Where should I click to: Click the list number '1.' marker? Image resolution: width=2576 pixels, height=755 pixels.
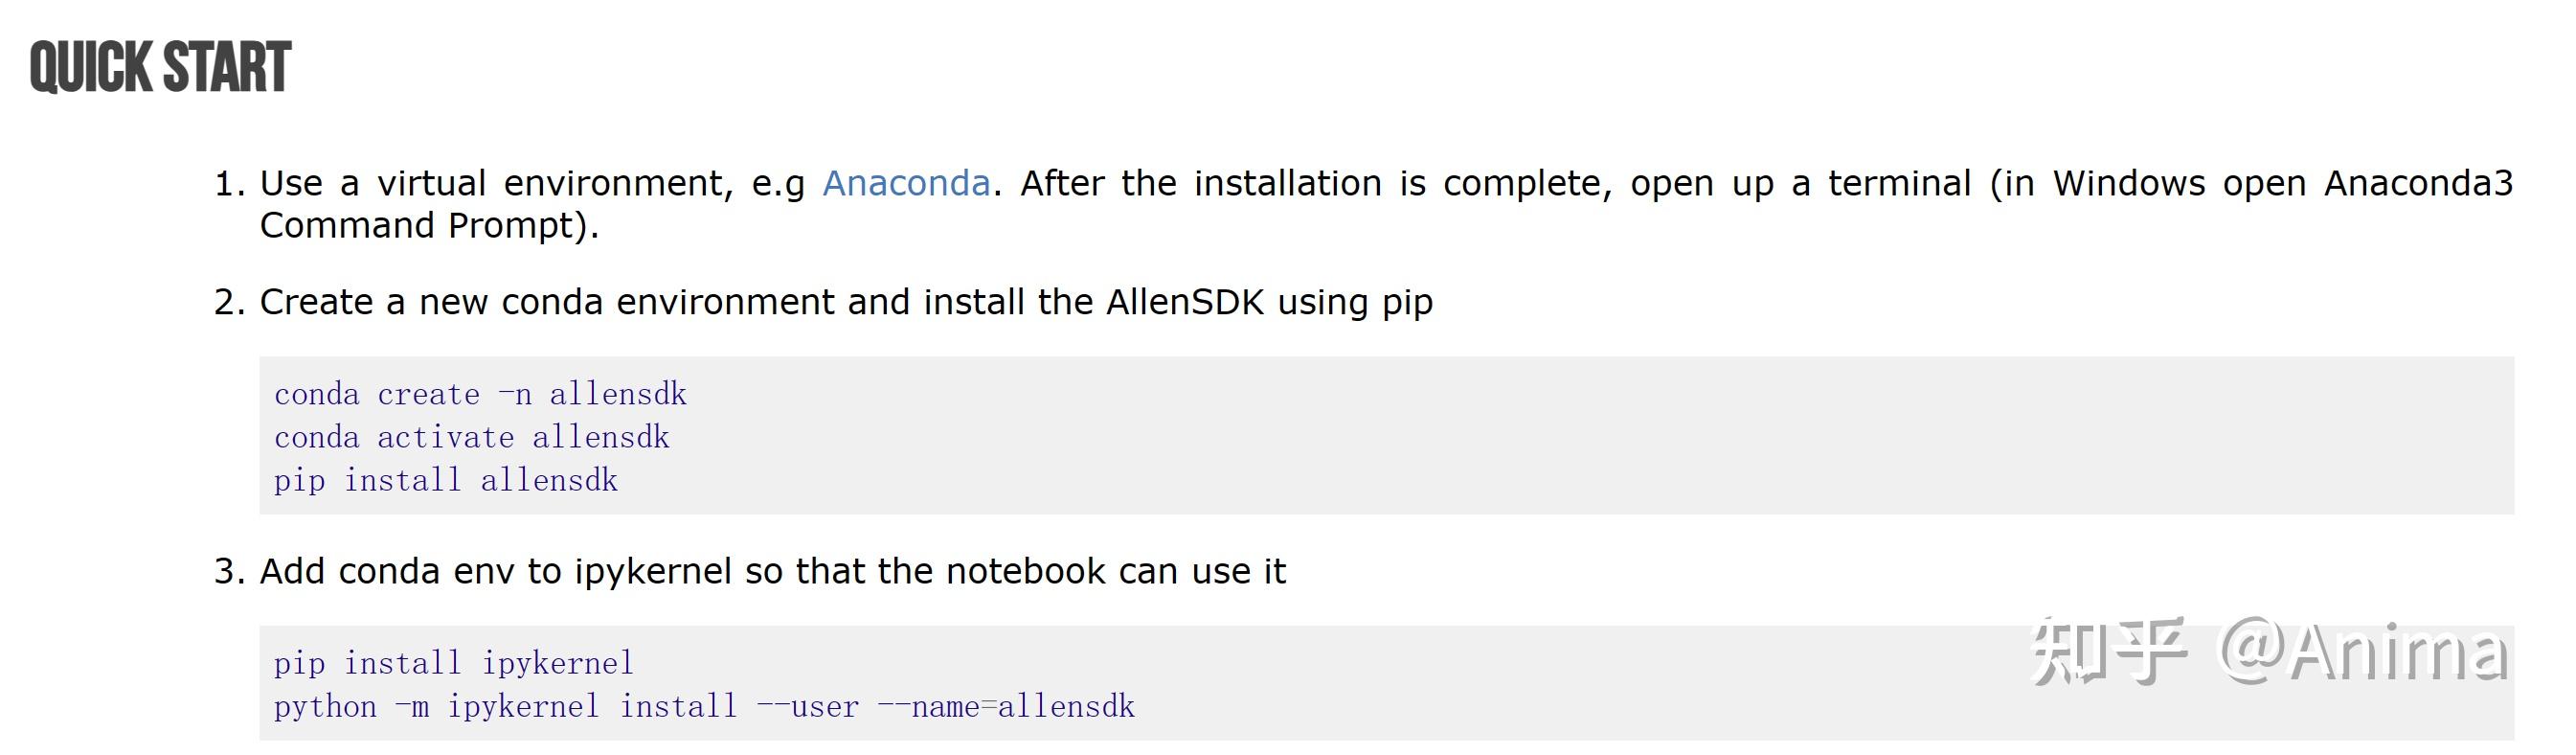pyautogui.click(x=229, y=184)
